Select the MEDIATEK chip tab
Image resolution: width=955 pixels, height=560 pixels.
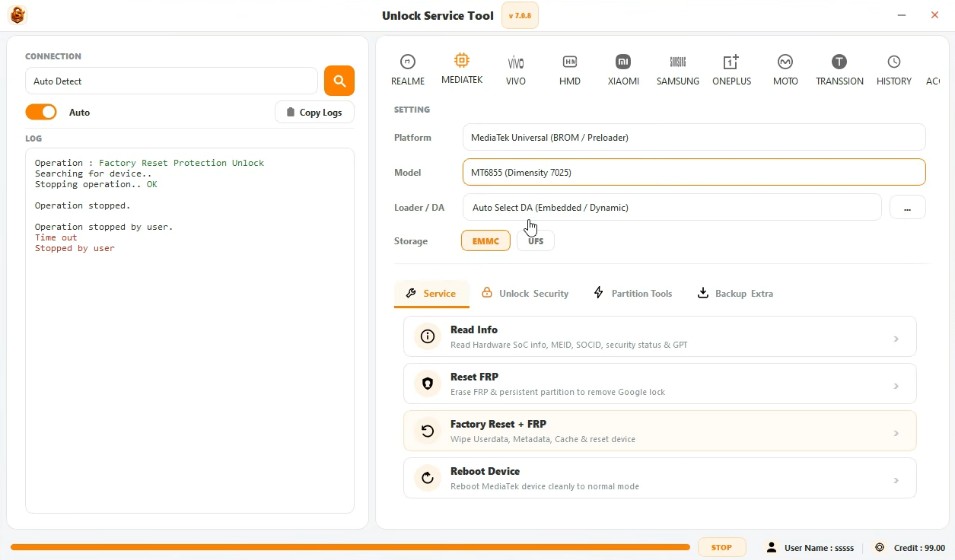(x=462, y=69)
